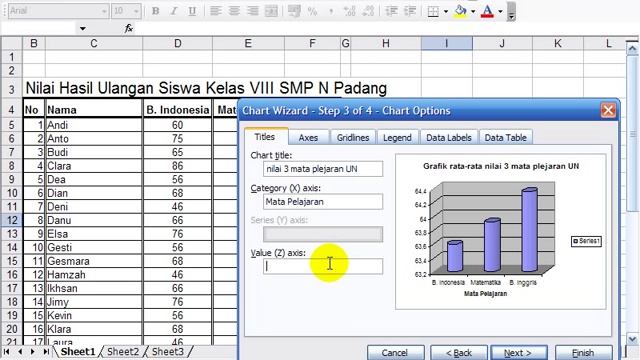
Task: Select Clara's score 86
Action: (x=178, y=166)
